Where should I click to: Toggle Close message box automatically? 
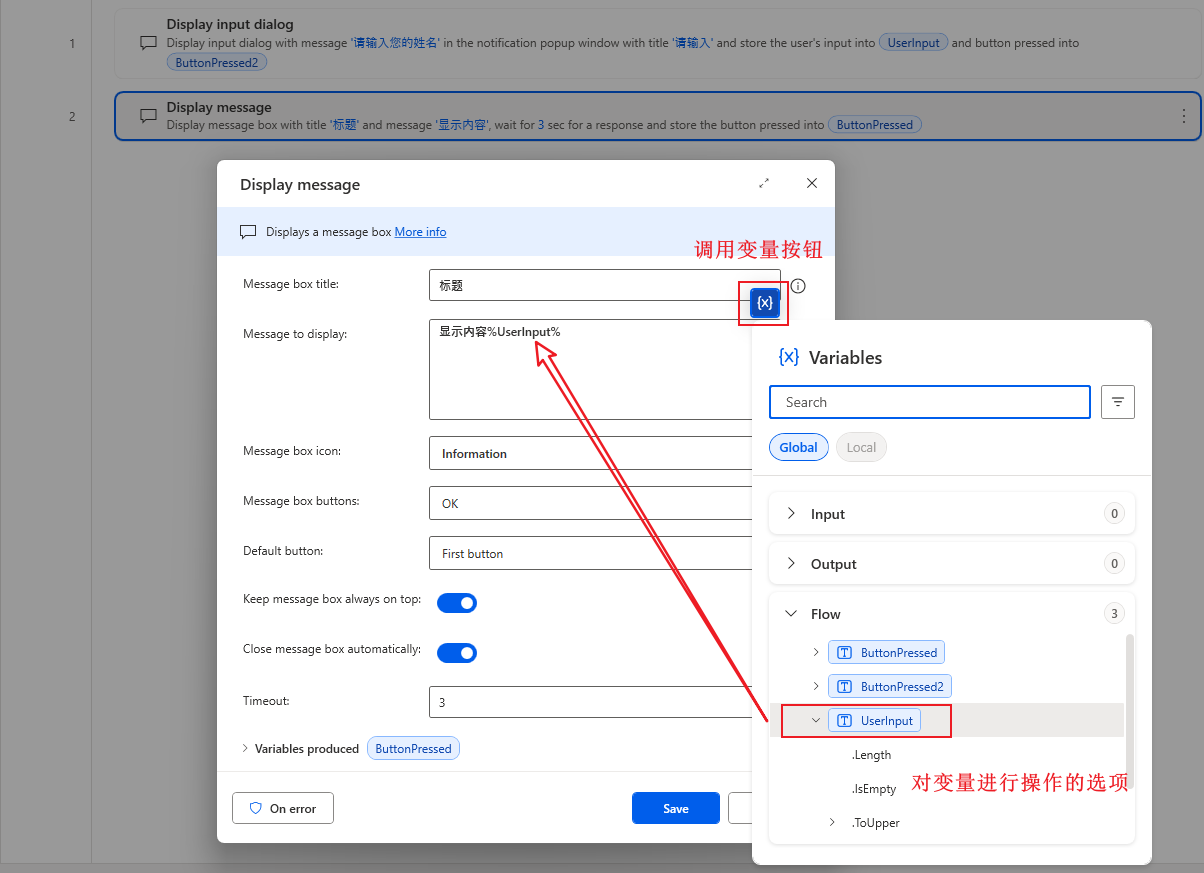[457, 653]
